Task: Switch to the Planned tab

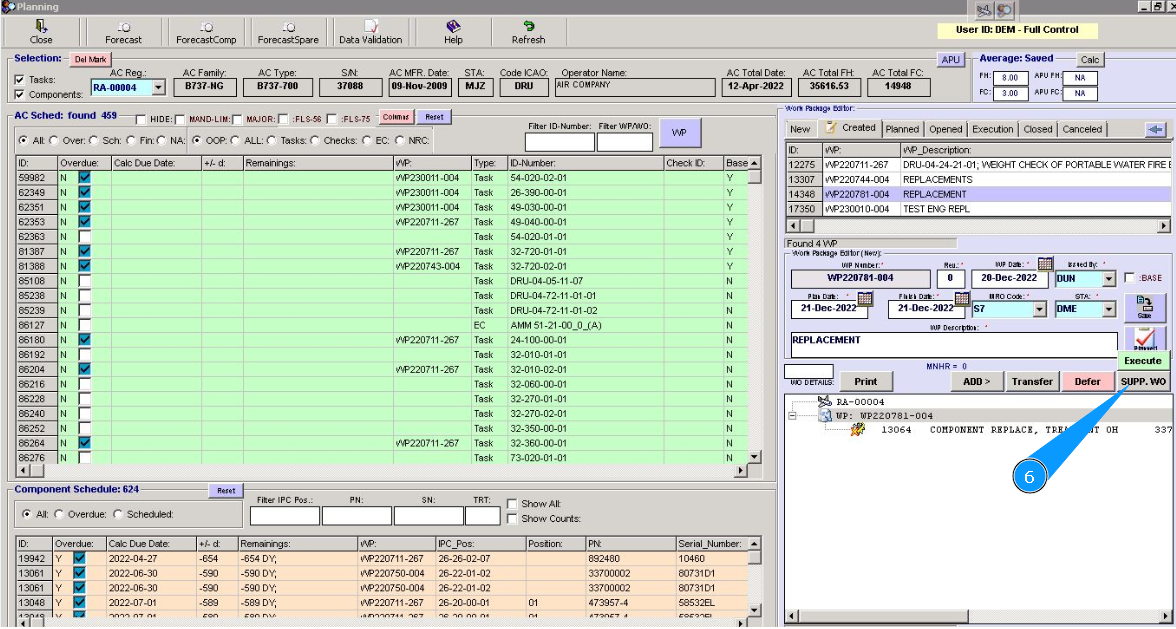Action: pyautogui.click(x=902, y=129)
